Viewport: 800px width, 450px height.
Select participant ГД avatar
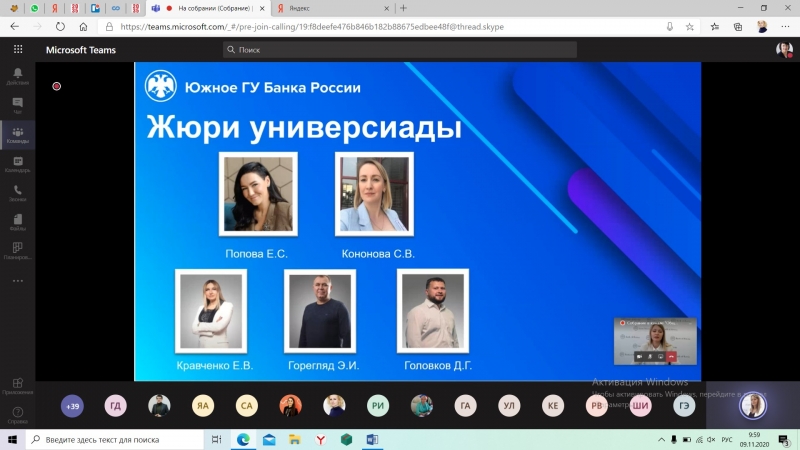click(115, 406)
